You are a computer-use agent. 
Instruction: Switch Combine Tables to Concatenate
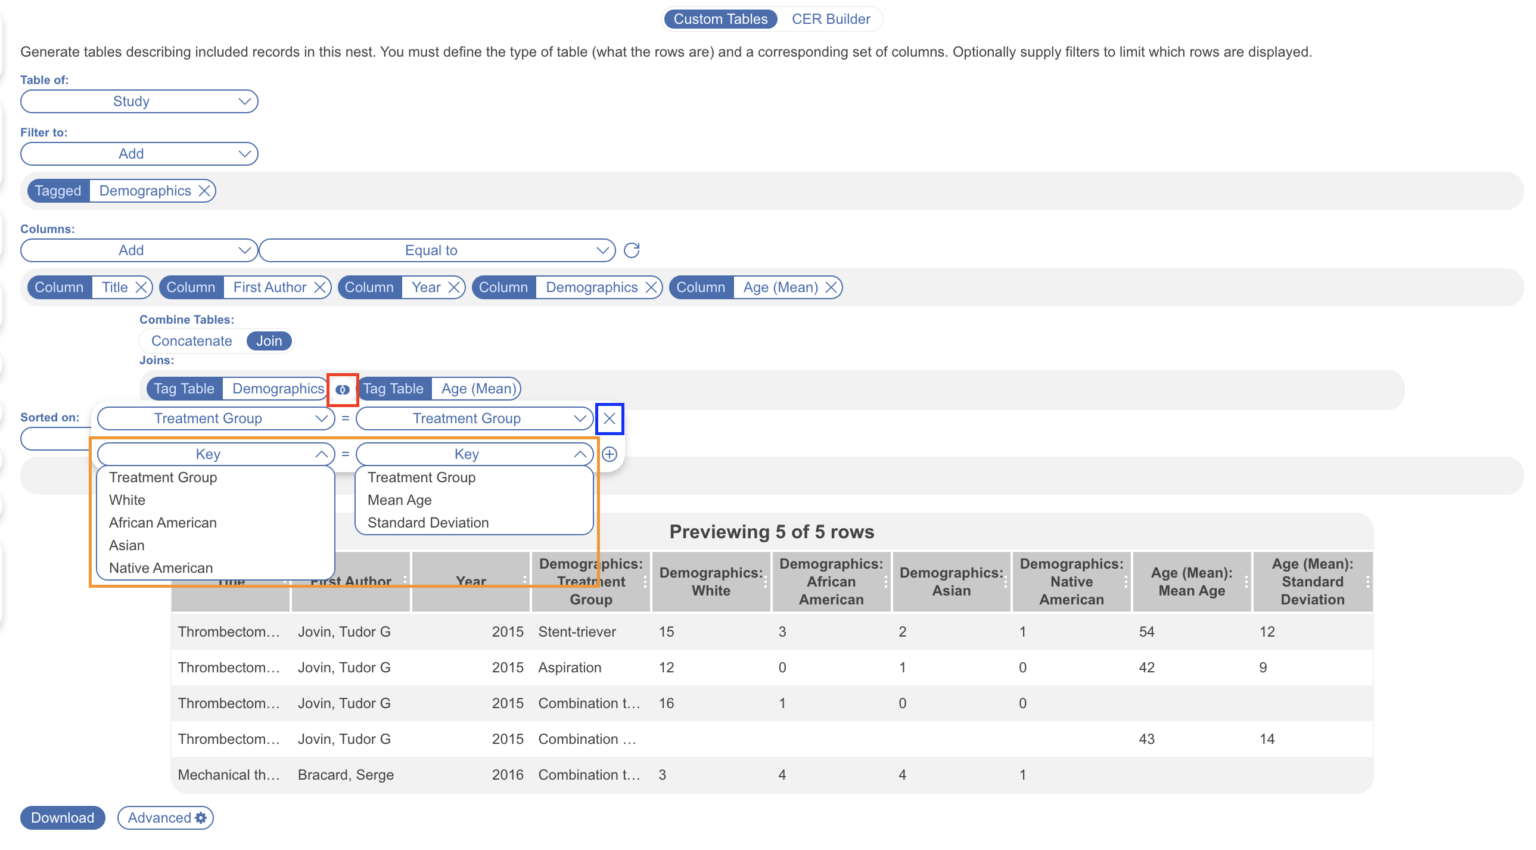coord(191,340)
